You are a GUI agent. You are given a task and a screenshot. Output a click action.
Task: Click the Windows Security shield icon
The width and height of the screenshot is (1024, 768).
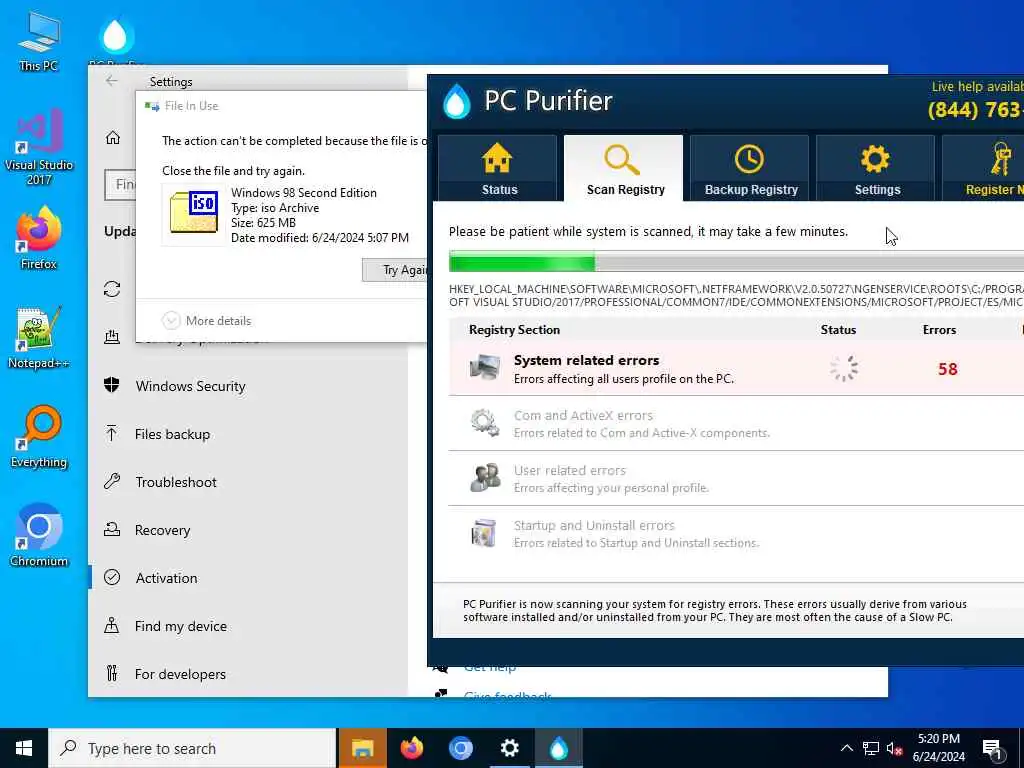[x=112, y=385]
